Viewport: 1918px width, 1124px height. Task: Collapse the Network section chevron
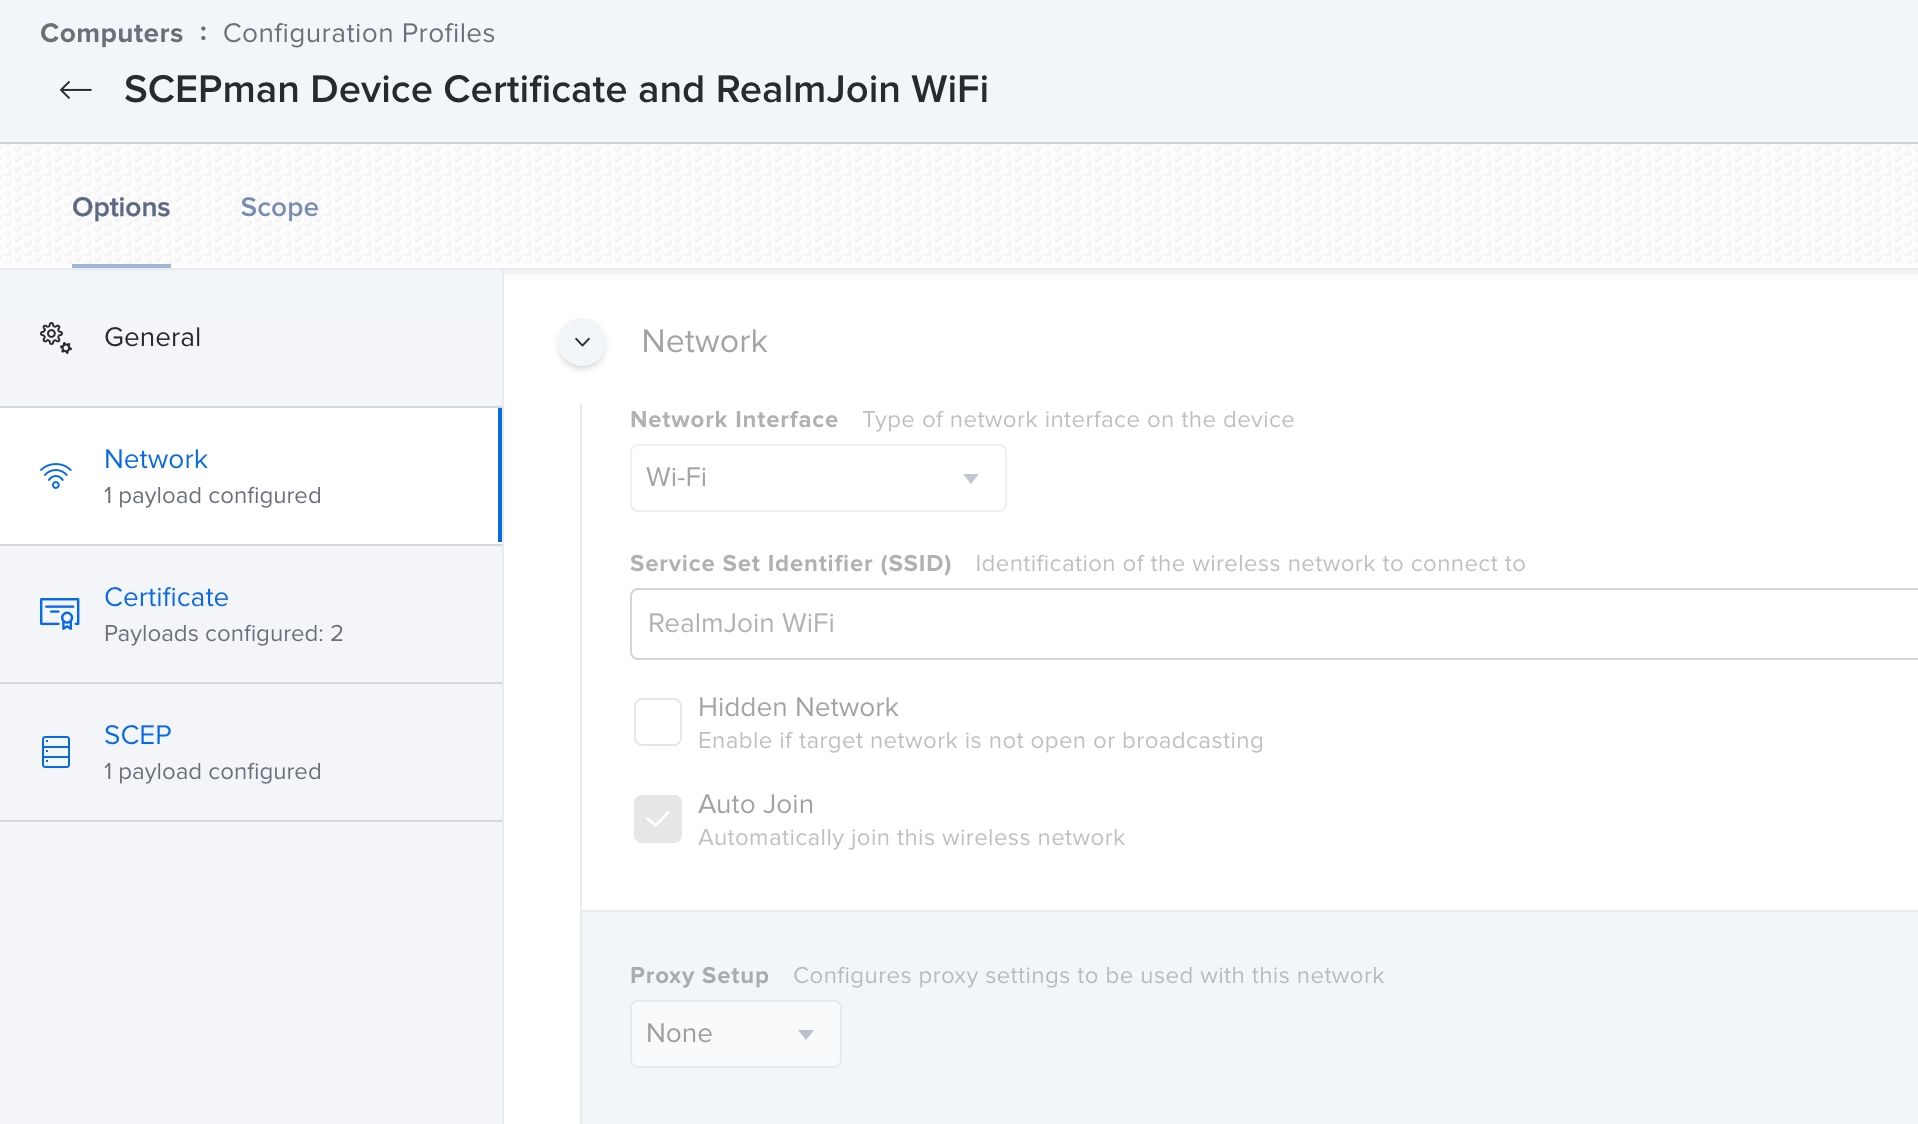(582, 342)
